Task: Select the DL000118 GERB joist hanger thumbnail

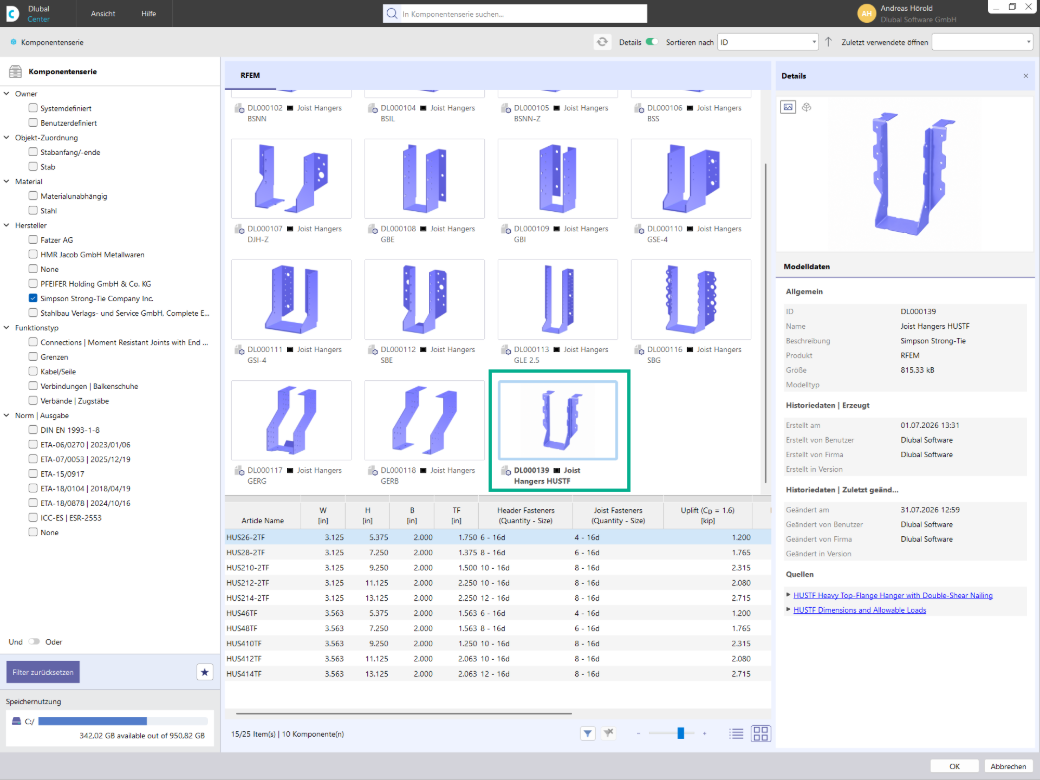Action: (x=424, y=420)
